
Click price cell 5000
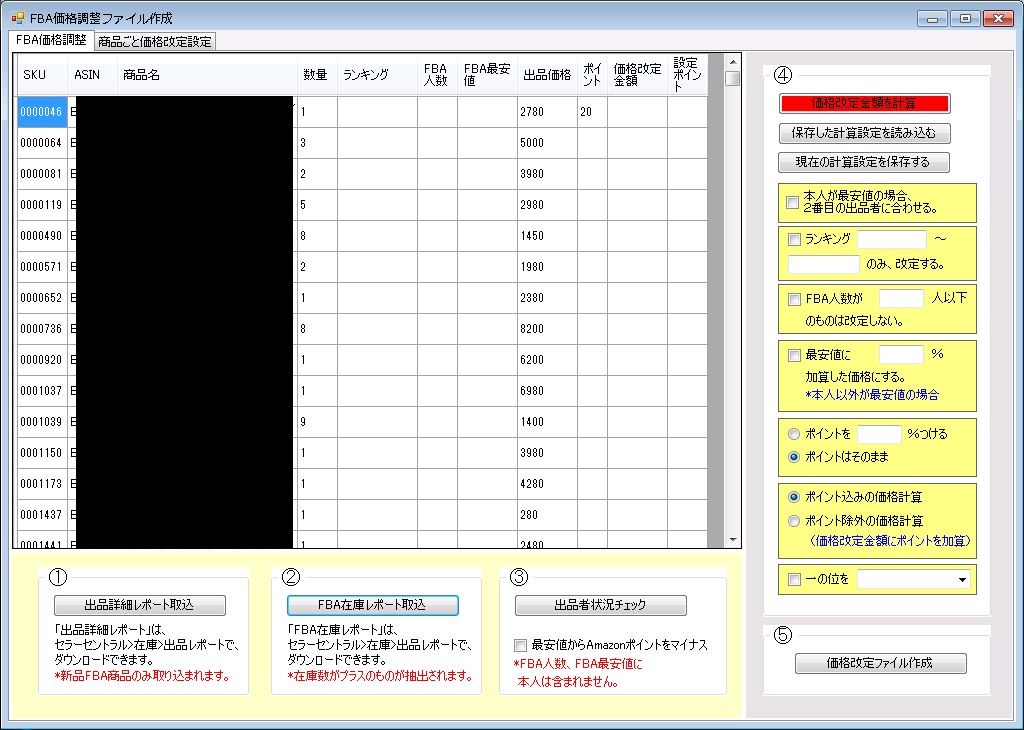pos(547,143)
